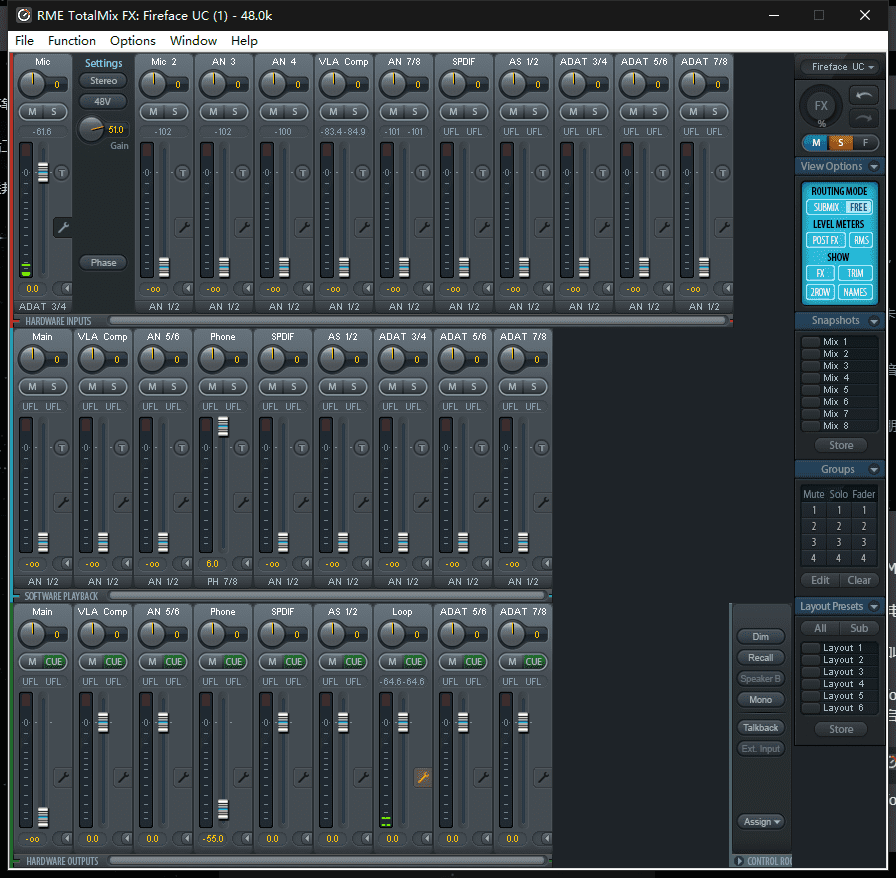Toggle 48V phantom power

coord(103,102)
